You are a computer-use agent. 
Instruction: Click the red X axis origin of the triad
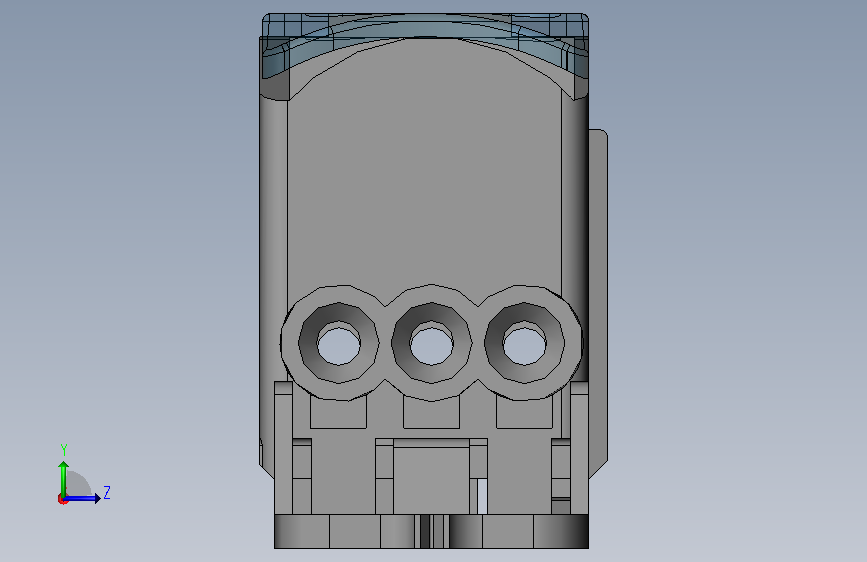(62, 499)
